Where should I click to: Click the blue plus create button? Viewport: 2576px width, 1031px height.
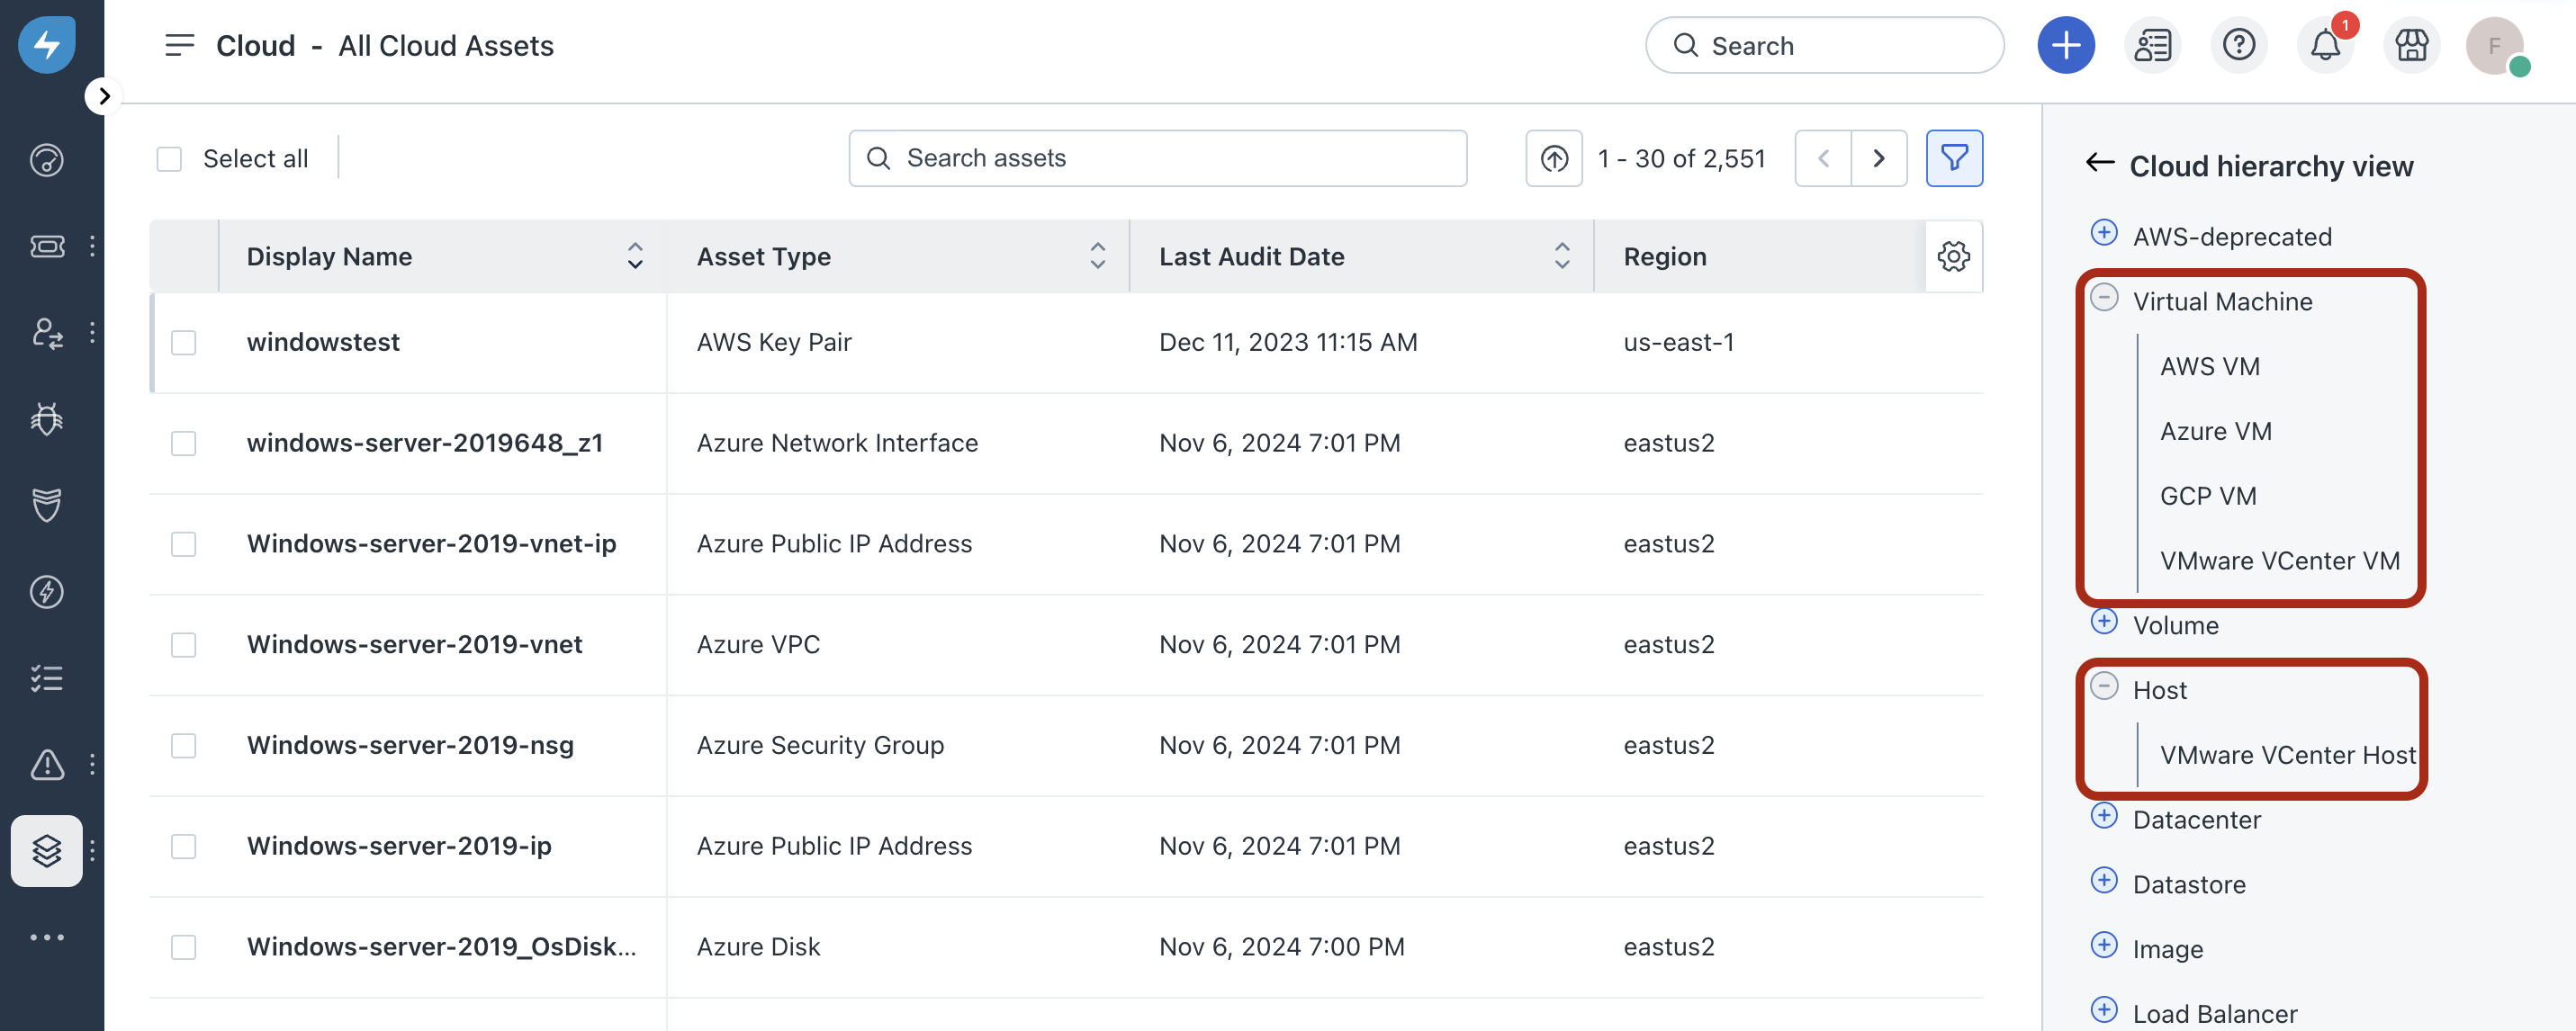coord(2066,45)
